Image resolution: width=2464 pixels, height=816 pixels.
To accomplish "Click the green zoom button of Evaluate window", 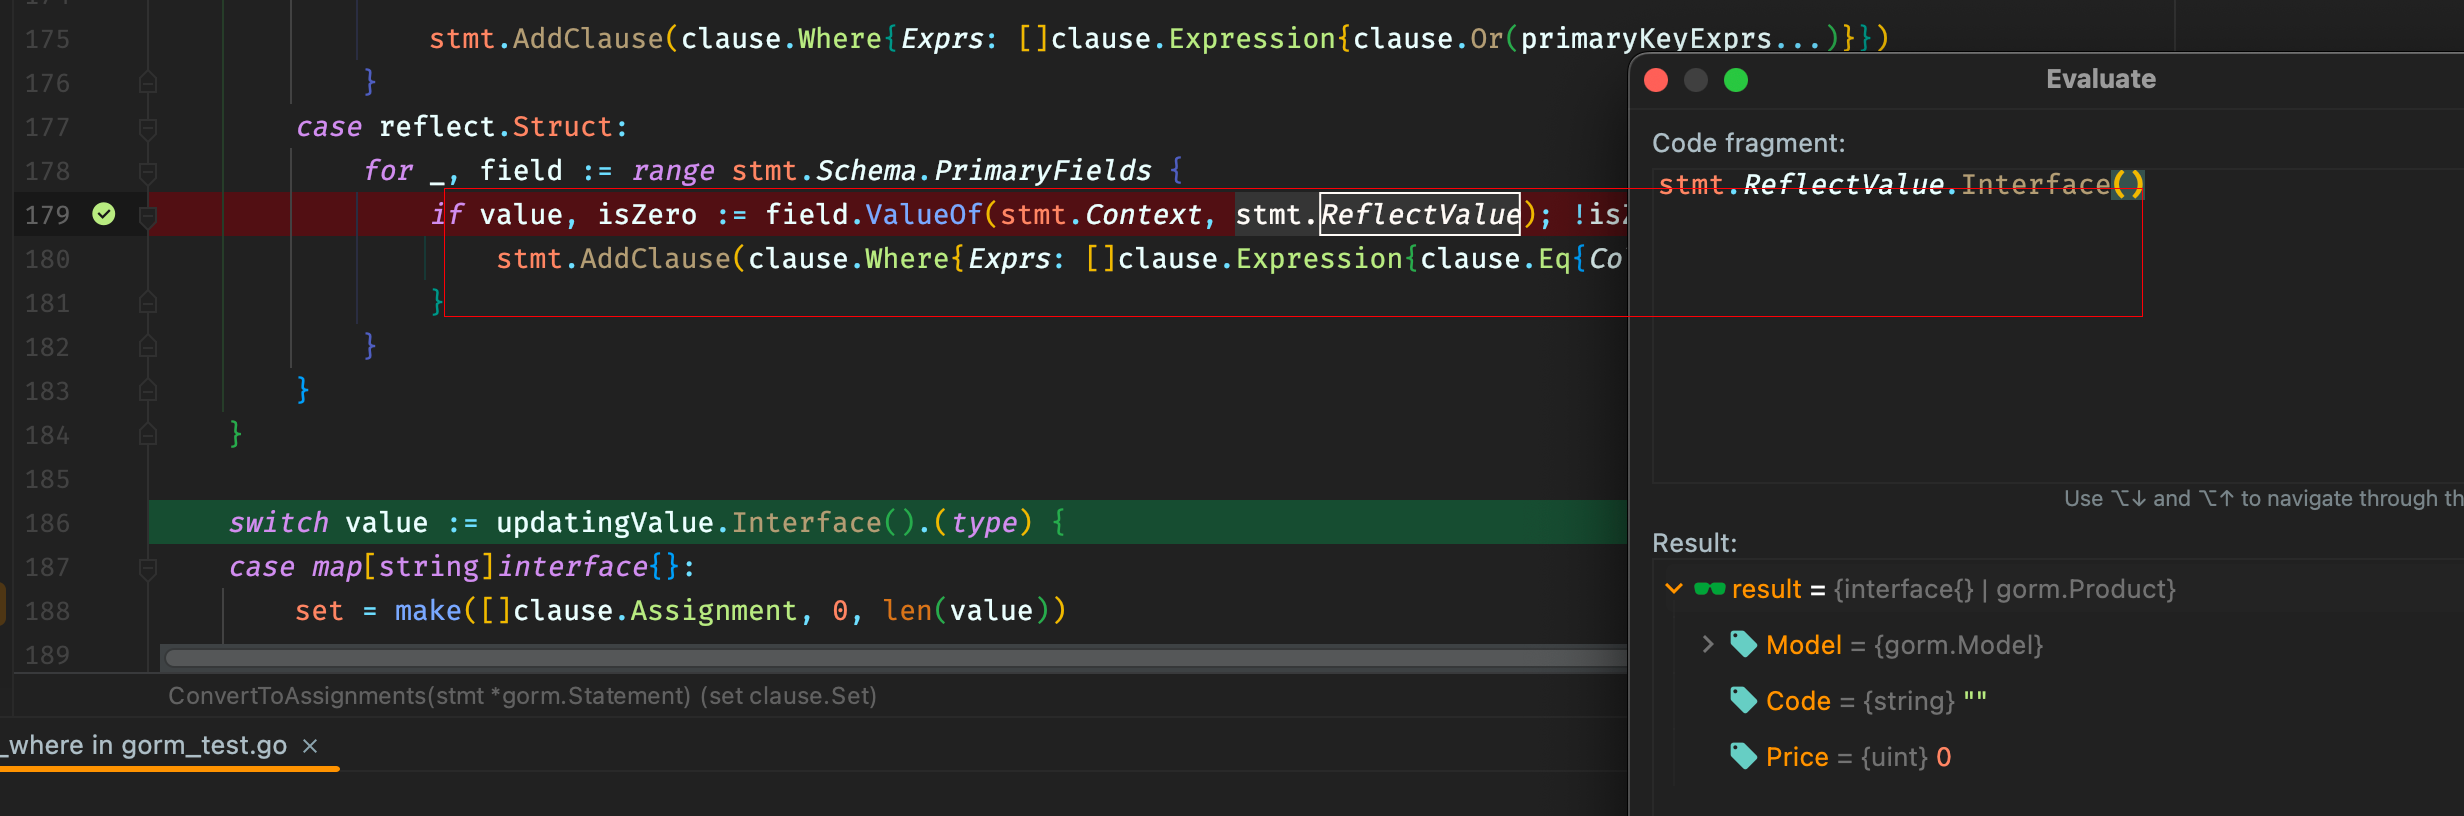I will (x=1736, y=80).
